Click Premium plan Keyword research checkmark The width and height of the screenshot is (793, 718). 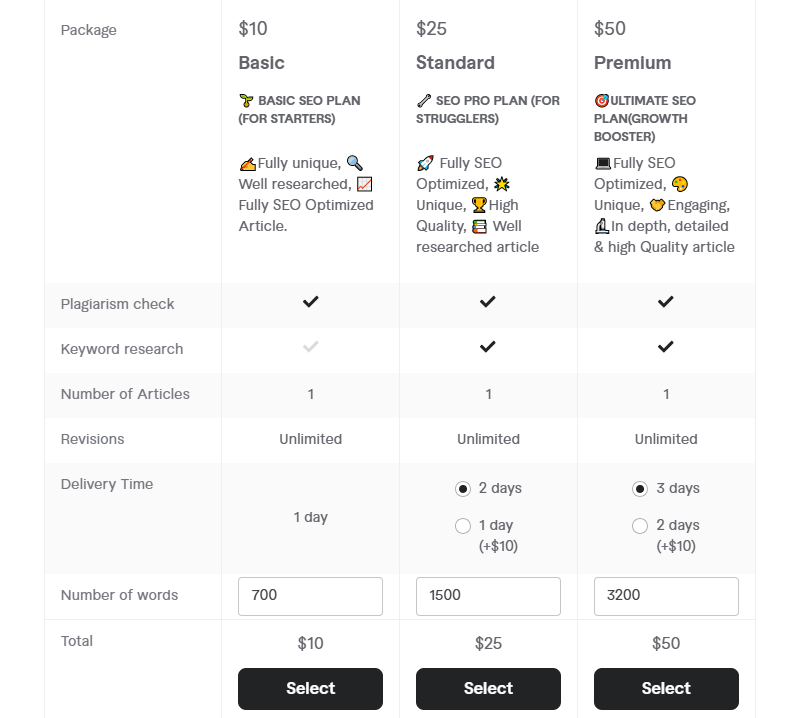pyautogui.click(x=666, y=347)
